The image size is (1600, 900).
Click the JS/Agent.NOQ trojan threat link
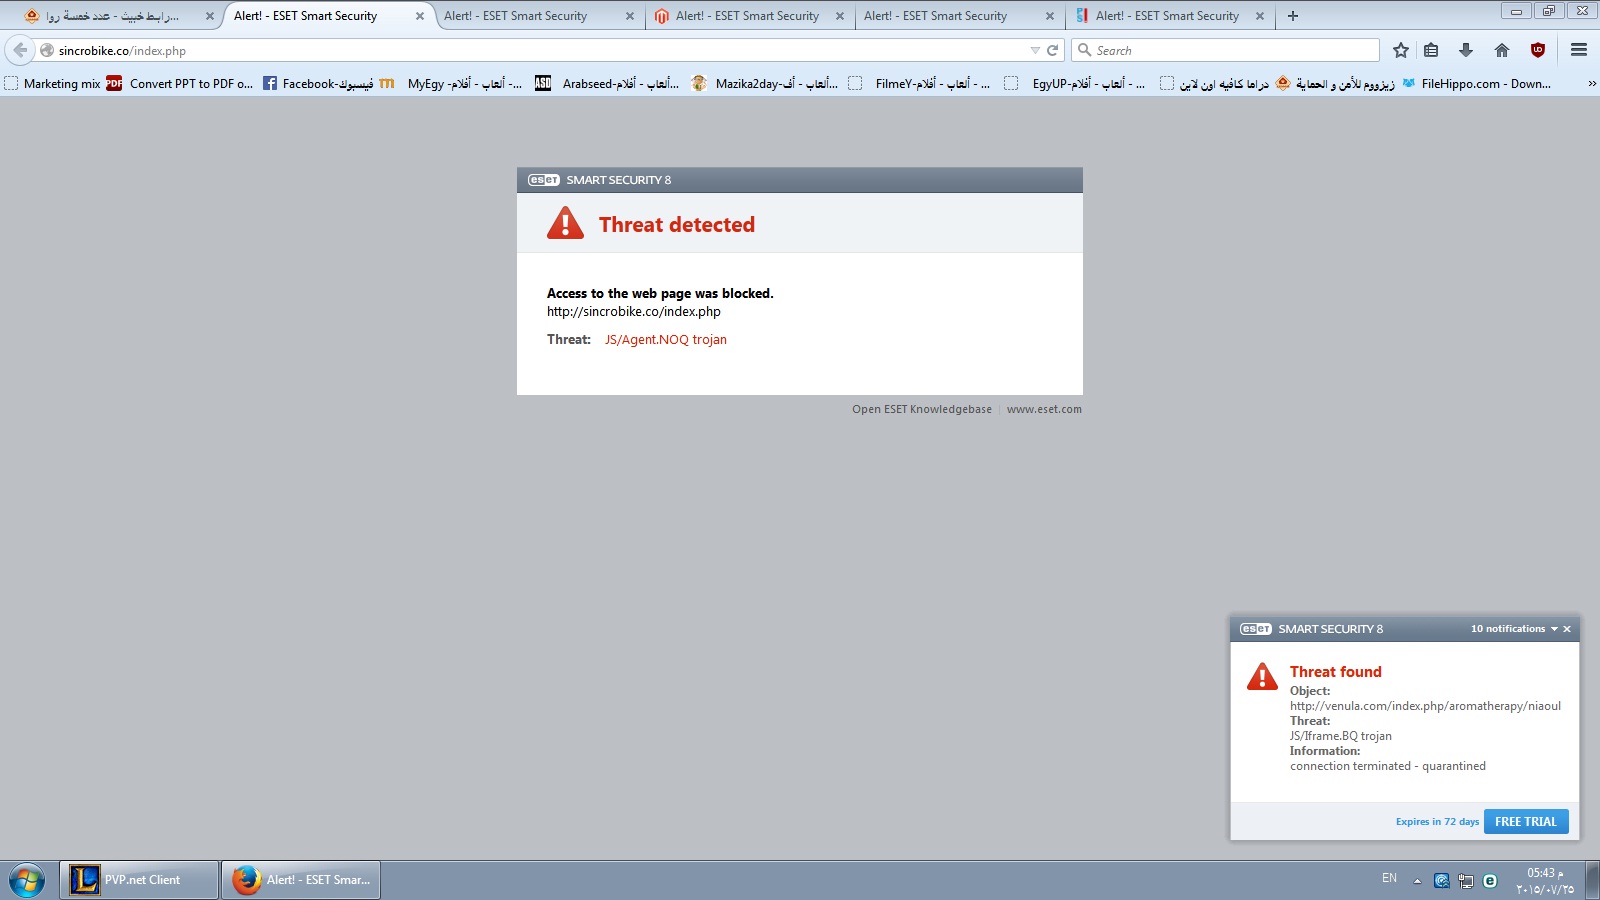click(x=666, y=340)
